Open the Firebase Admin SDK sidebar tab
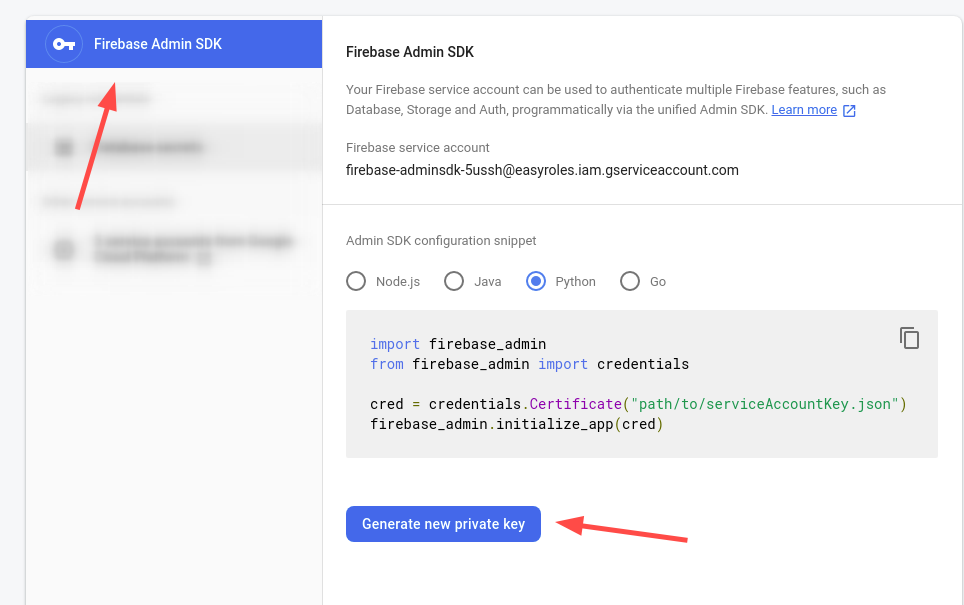 (174, 44)
